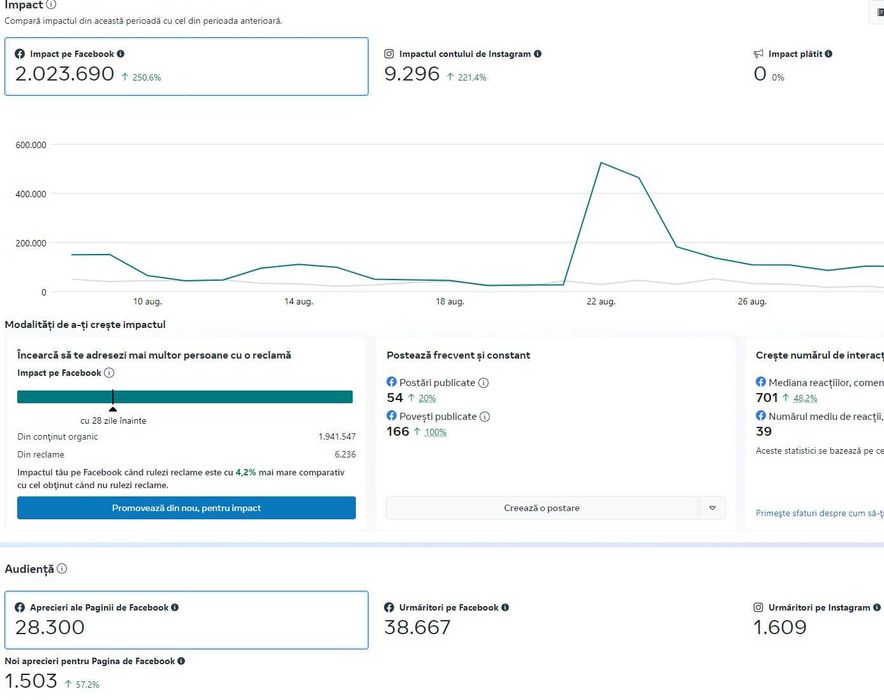Click info icon beside the Impact heading
884x700 pixels.
pyautogui.click(x=51, y=5)
